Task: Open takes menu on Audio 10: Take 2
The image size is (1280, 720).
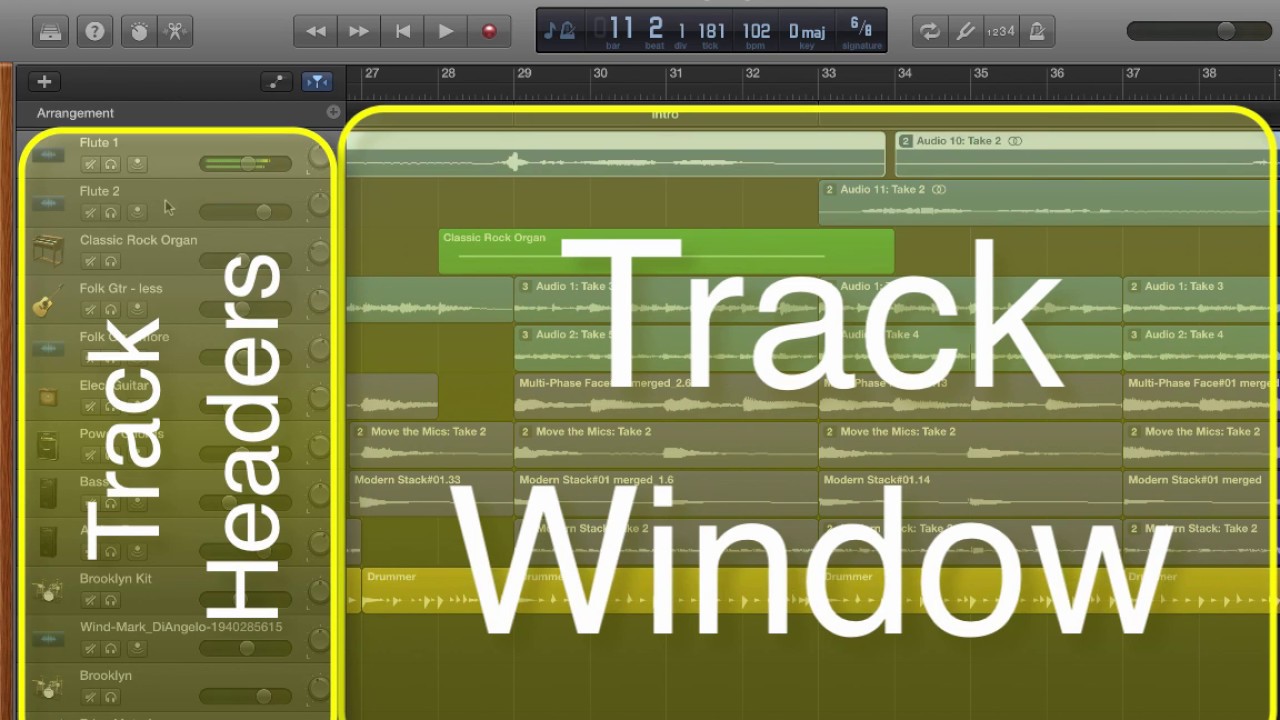Action: click(905, 141)
